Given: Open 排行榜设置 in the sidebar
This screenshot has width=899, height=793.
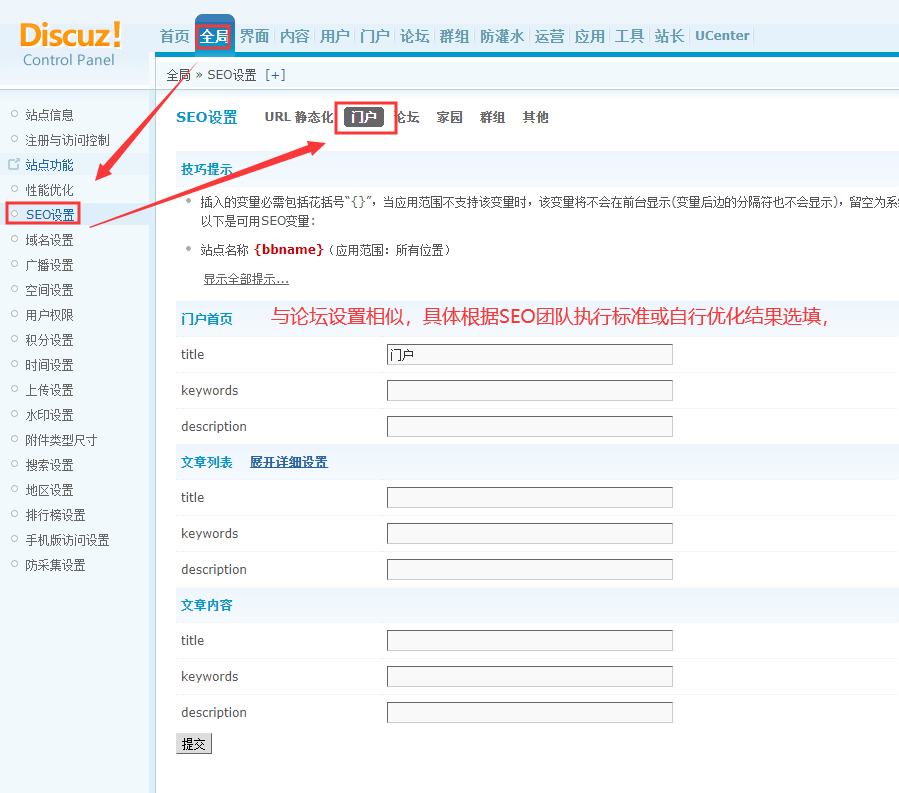Looking at the screenshot, I should 55,515.
